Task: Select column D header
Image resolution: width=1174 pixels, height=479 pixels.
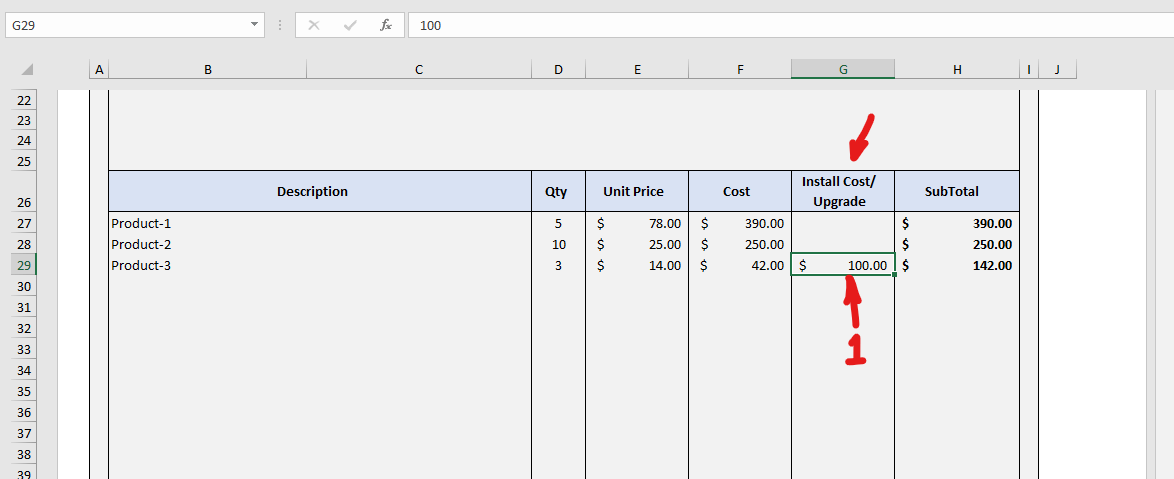Action: 559,70
